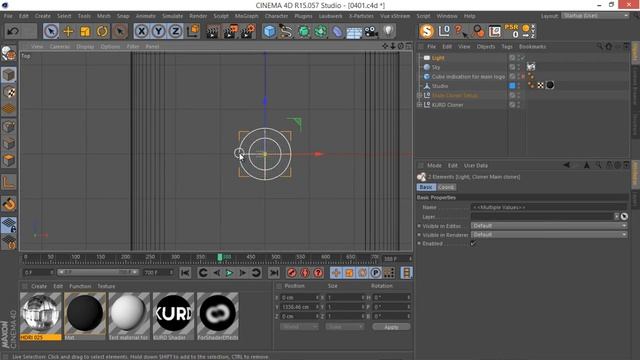Open size mode dropdown next to Apply
The height and width of the screenshot is (360, 640).
pos(345,327)
